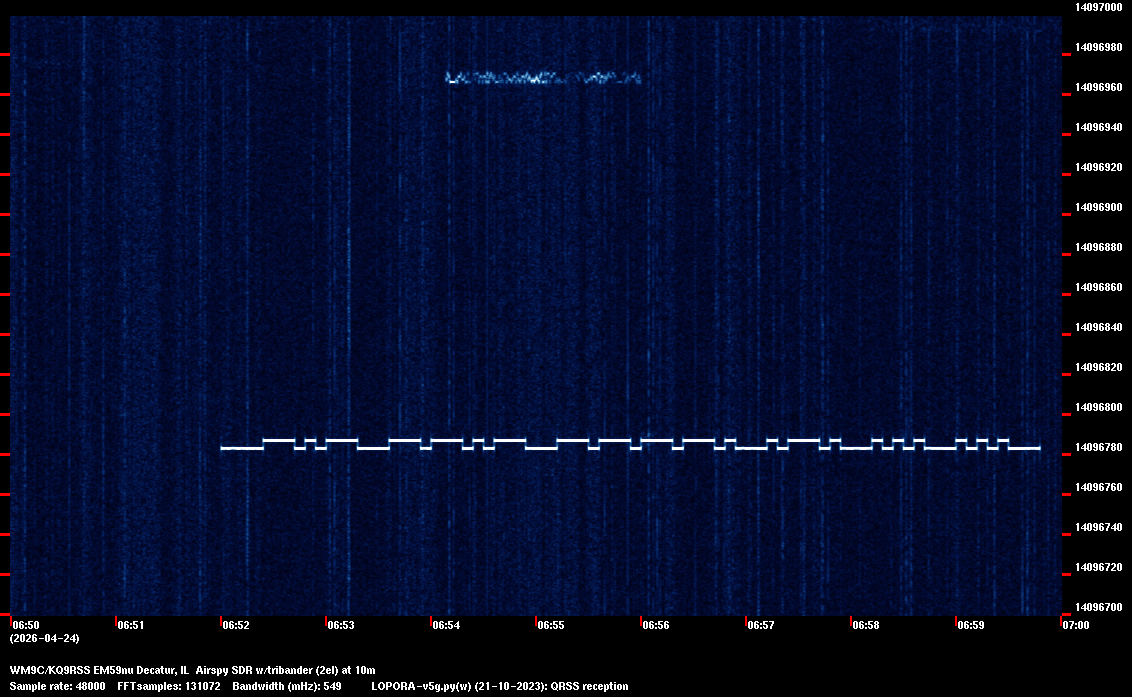Select the 06:58 time label
1132x697 pixels.
(x=866, y=625)
